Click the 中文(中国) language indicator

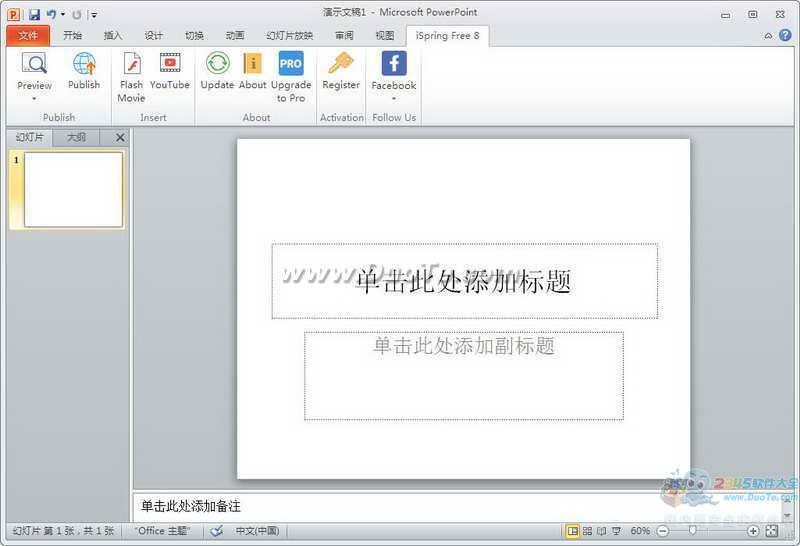click(257, 531)
